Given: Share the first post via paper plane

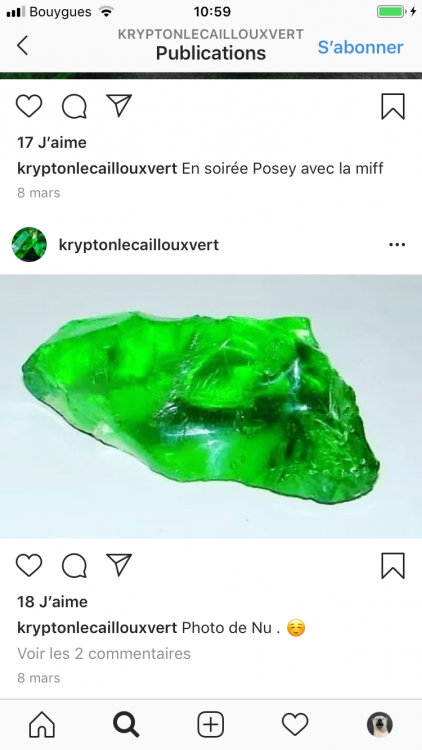Looking at the screenshot, I should point(119,105).
